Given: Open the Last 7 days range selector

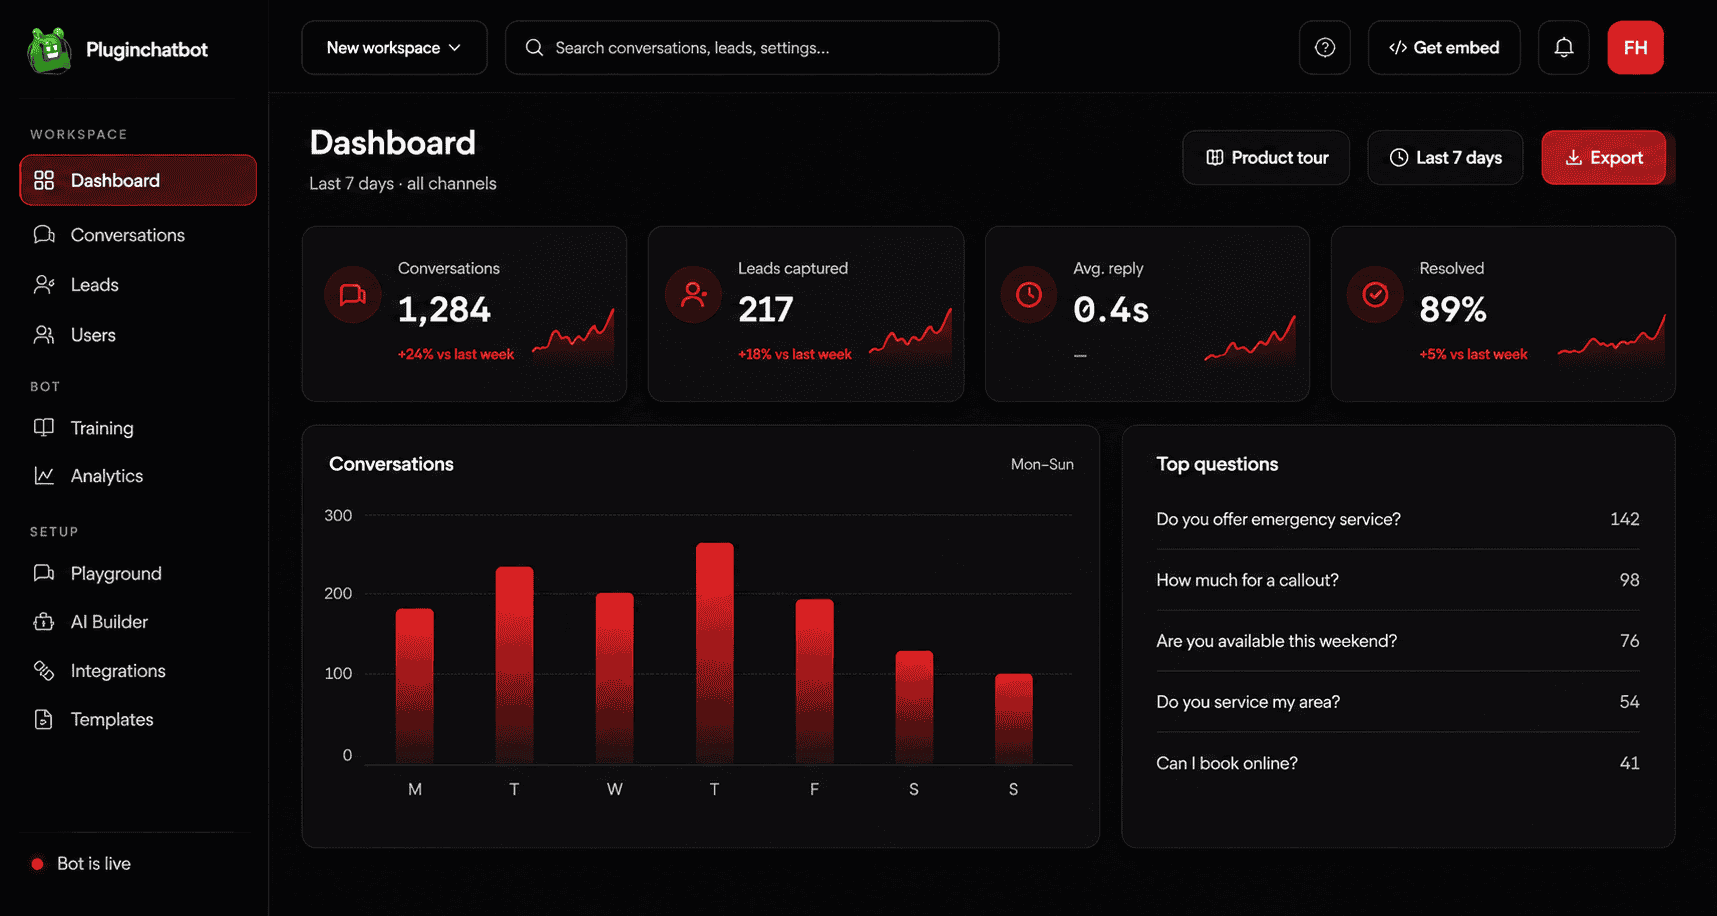Looking at the screenshot, I should 1445,158.
